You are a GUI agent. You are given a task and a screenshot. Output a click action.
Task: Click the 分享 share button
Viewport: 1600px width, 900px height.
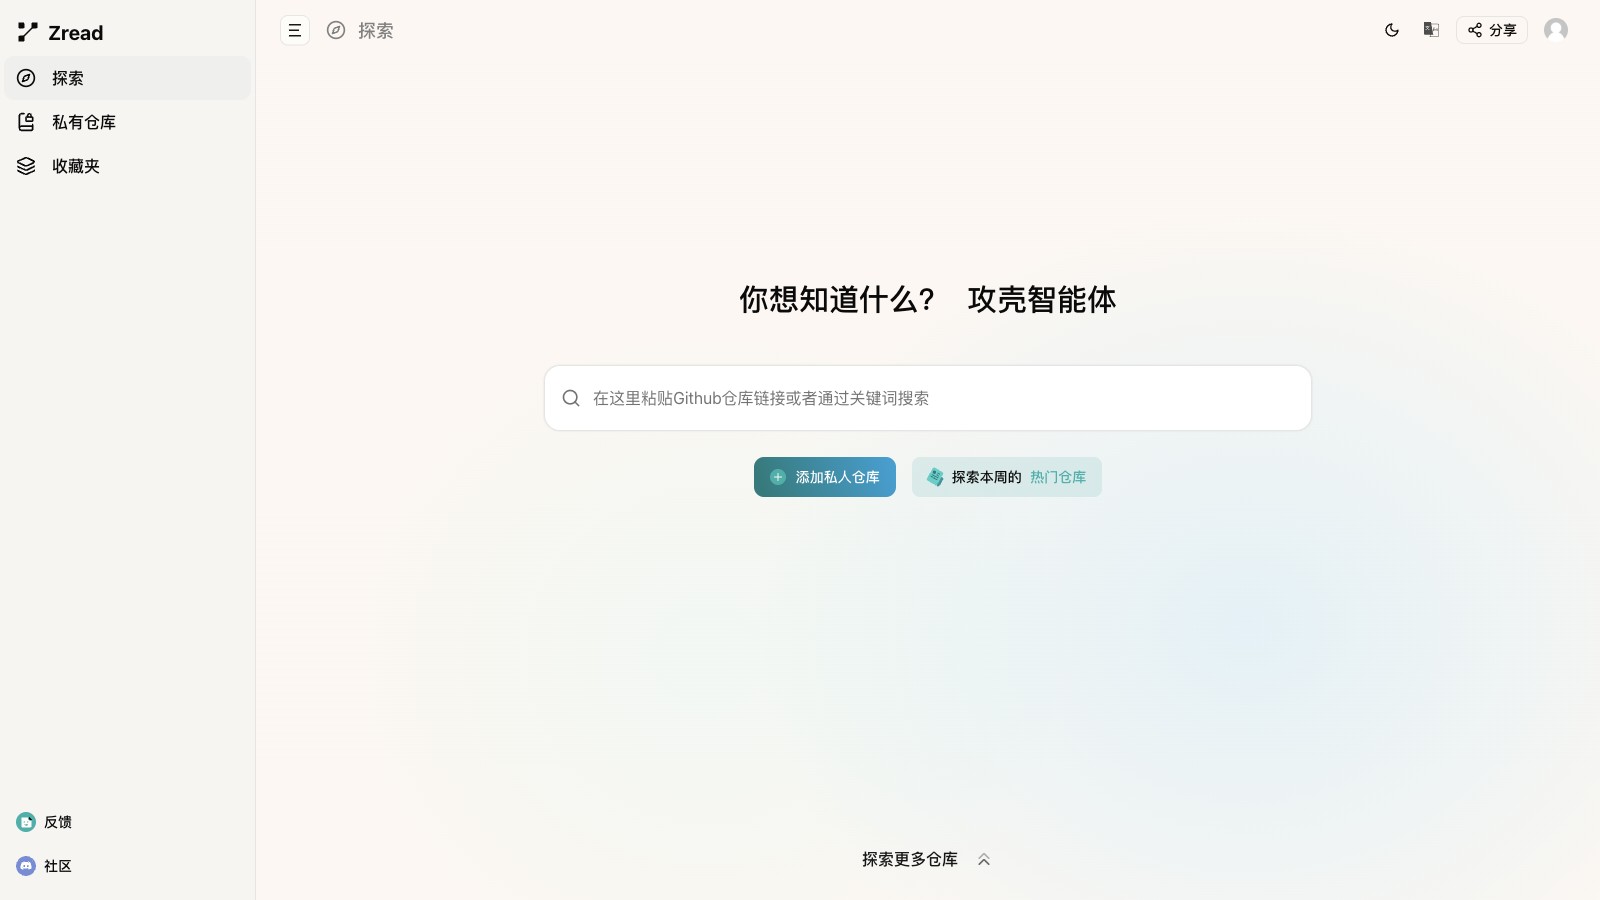coord(1491,30)
